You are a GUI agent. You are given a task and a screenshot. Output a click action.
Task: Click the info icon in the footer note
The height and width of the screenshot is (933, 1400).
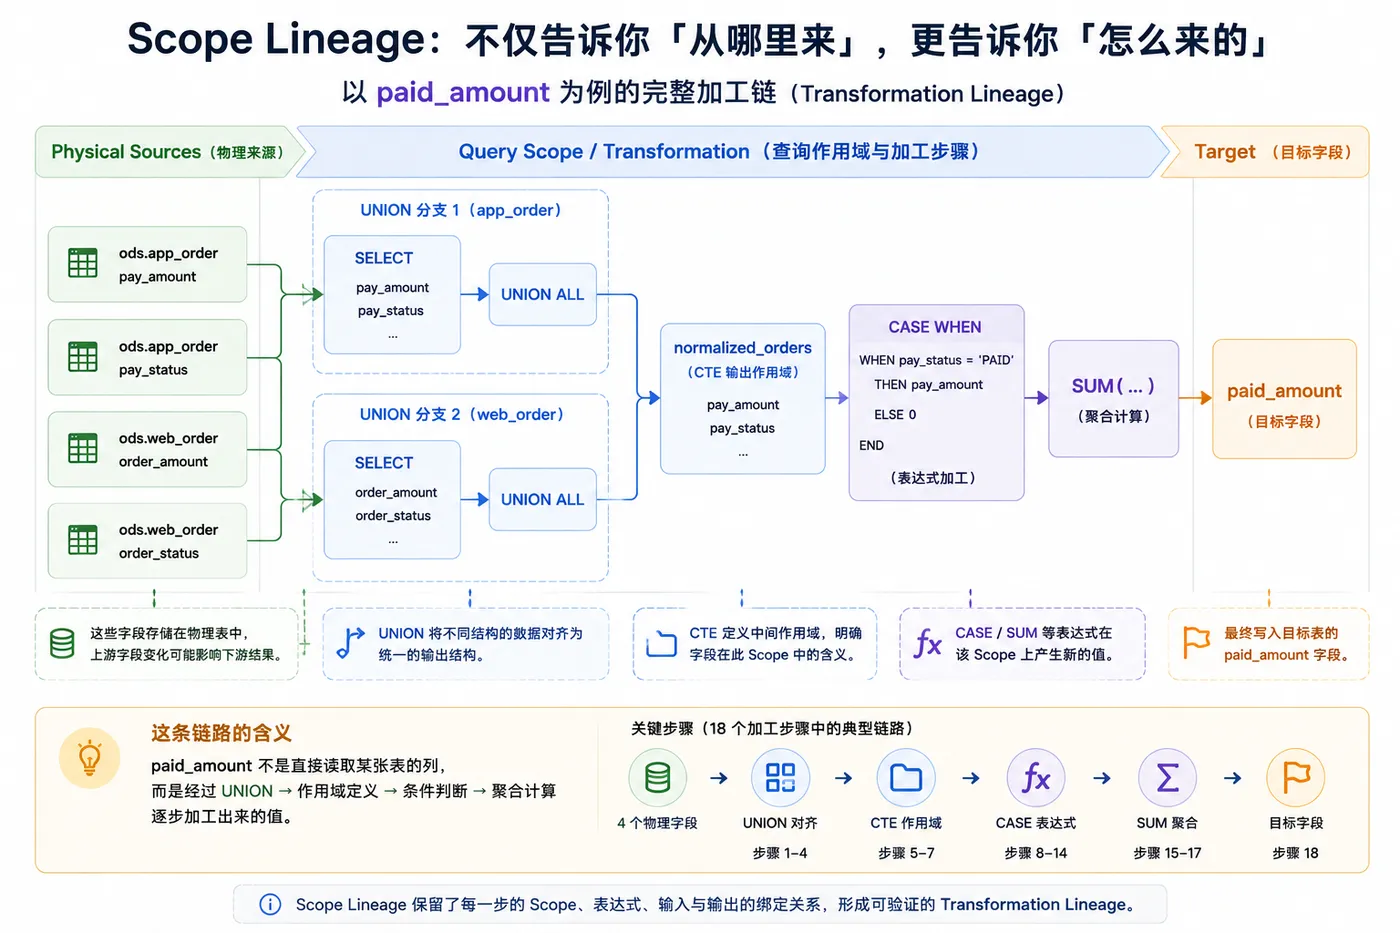270,904
